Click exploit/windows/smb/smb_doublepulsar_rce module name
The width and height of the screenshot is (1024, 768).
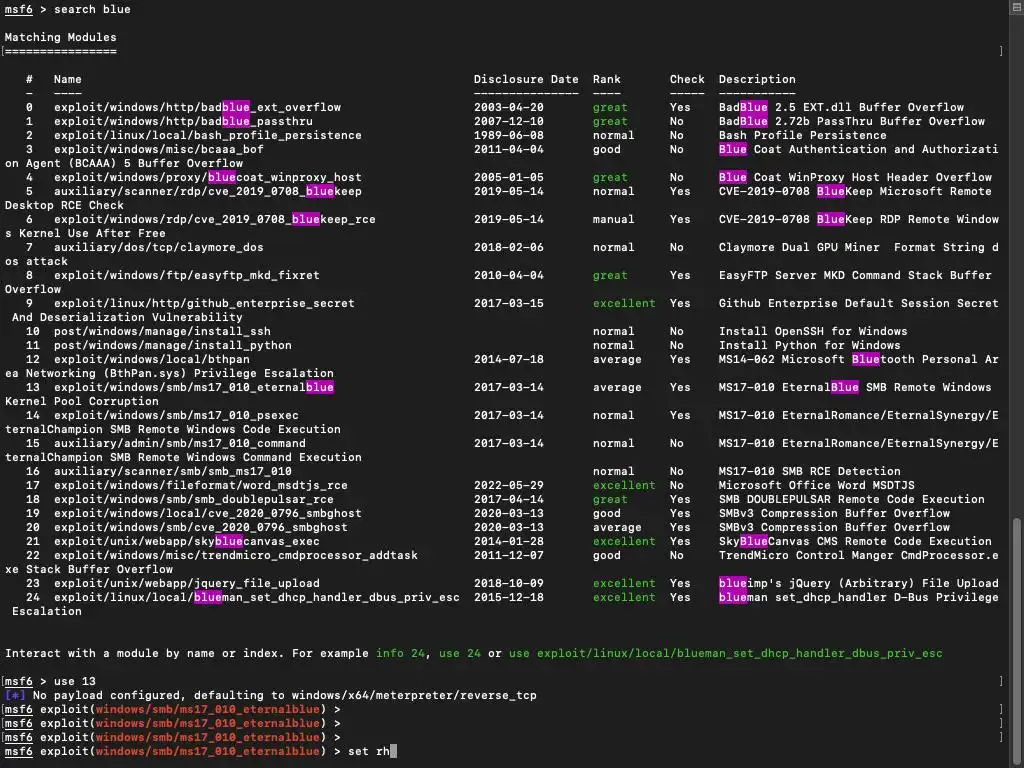click(x=194, y=500)
